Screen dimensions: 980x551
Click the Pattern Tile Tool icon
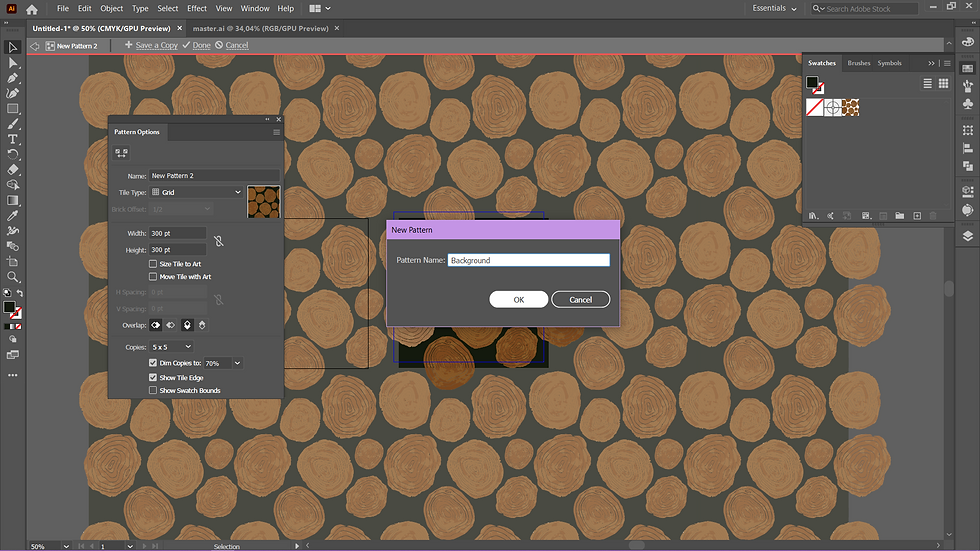tap(121, 152)
